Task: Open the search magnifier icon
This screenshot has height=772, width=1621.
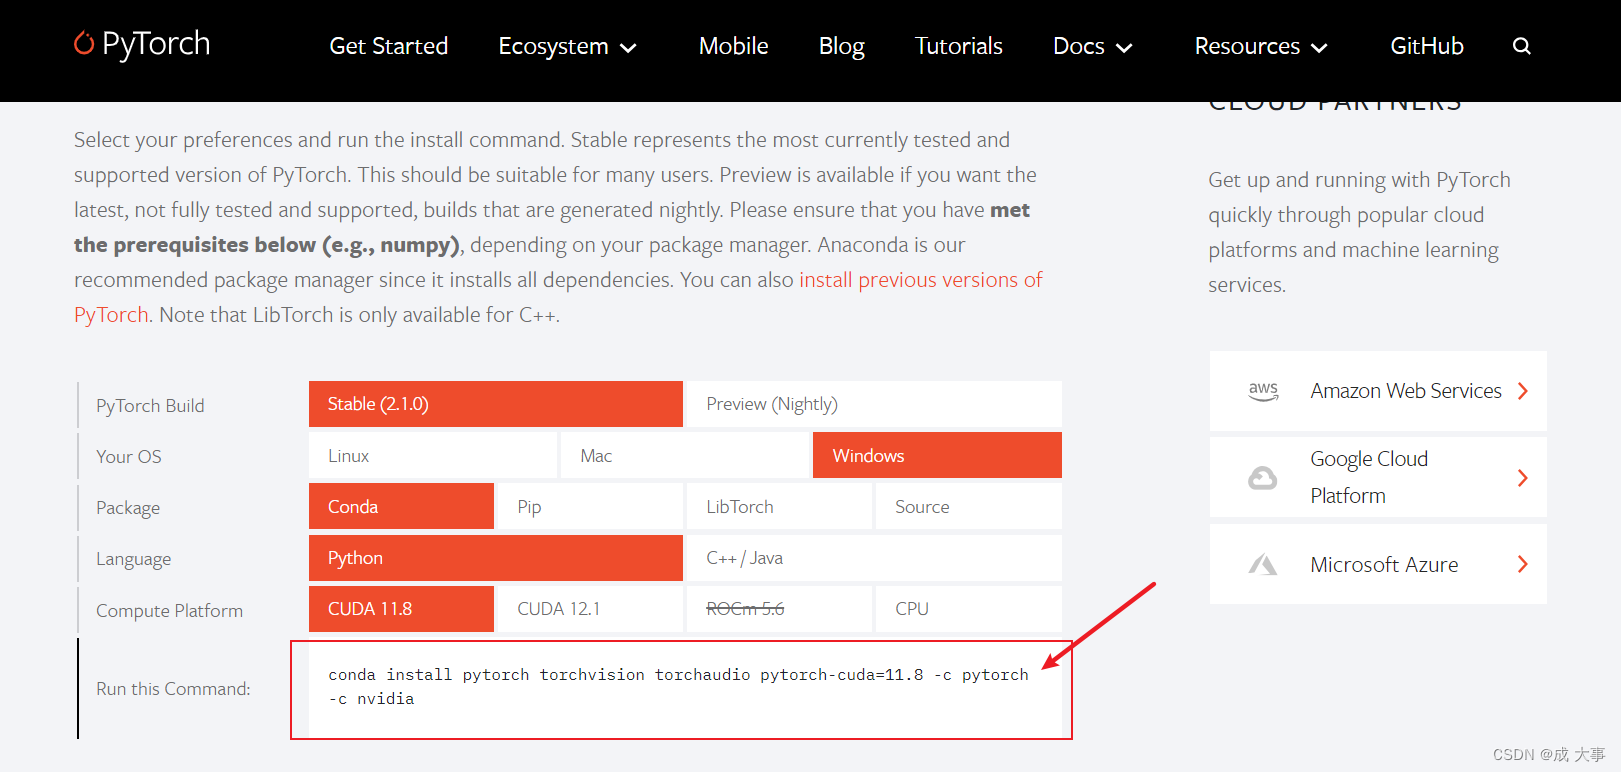Action: (1521, 46)
